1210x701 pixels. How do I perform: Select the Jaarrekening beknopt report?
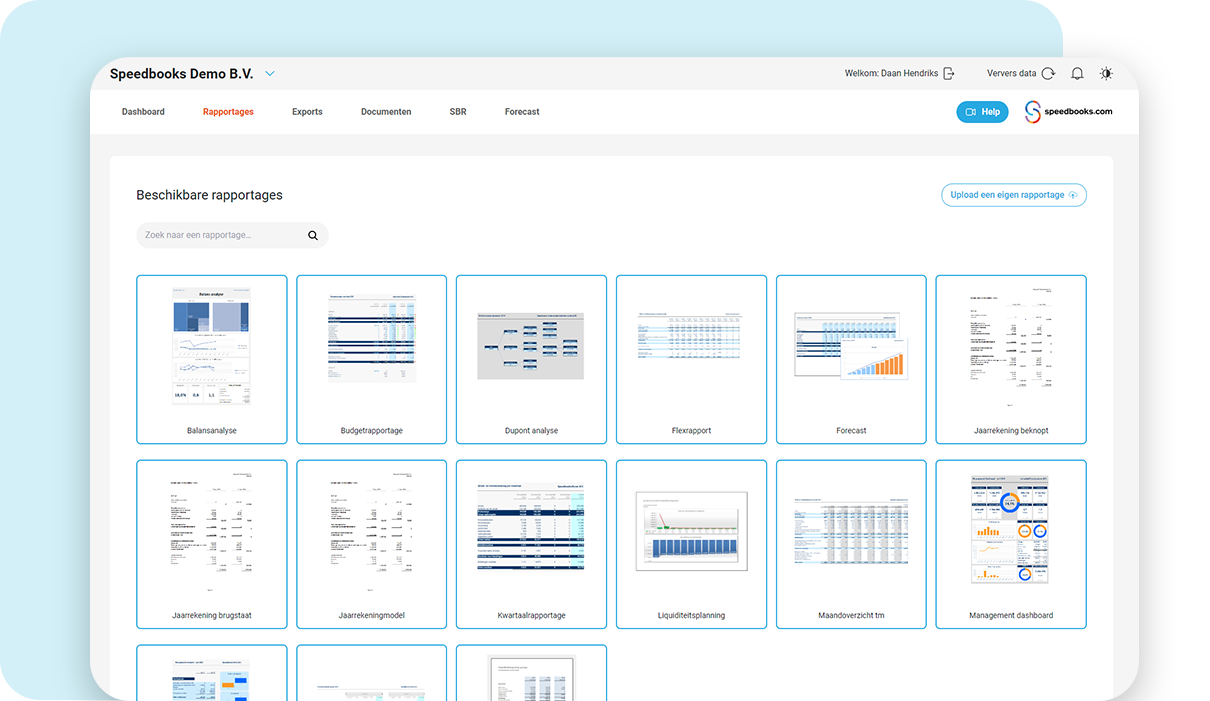(1011, 359)
